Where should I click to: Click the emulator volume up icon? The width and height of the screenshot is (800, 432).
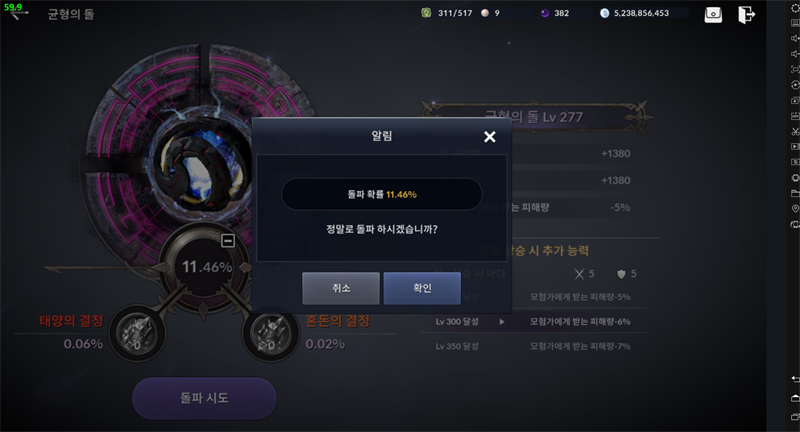(795, 38)
